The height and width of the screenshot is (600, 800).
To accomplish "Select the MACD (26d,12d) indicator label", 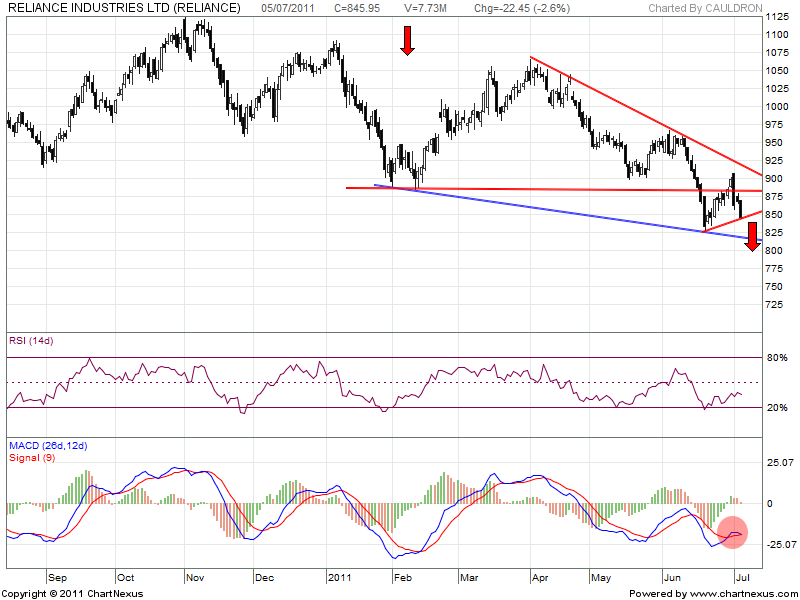I will pyautogui.click(x=48, y=445).
